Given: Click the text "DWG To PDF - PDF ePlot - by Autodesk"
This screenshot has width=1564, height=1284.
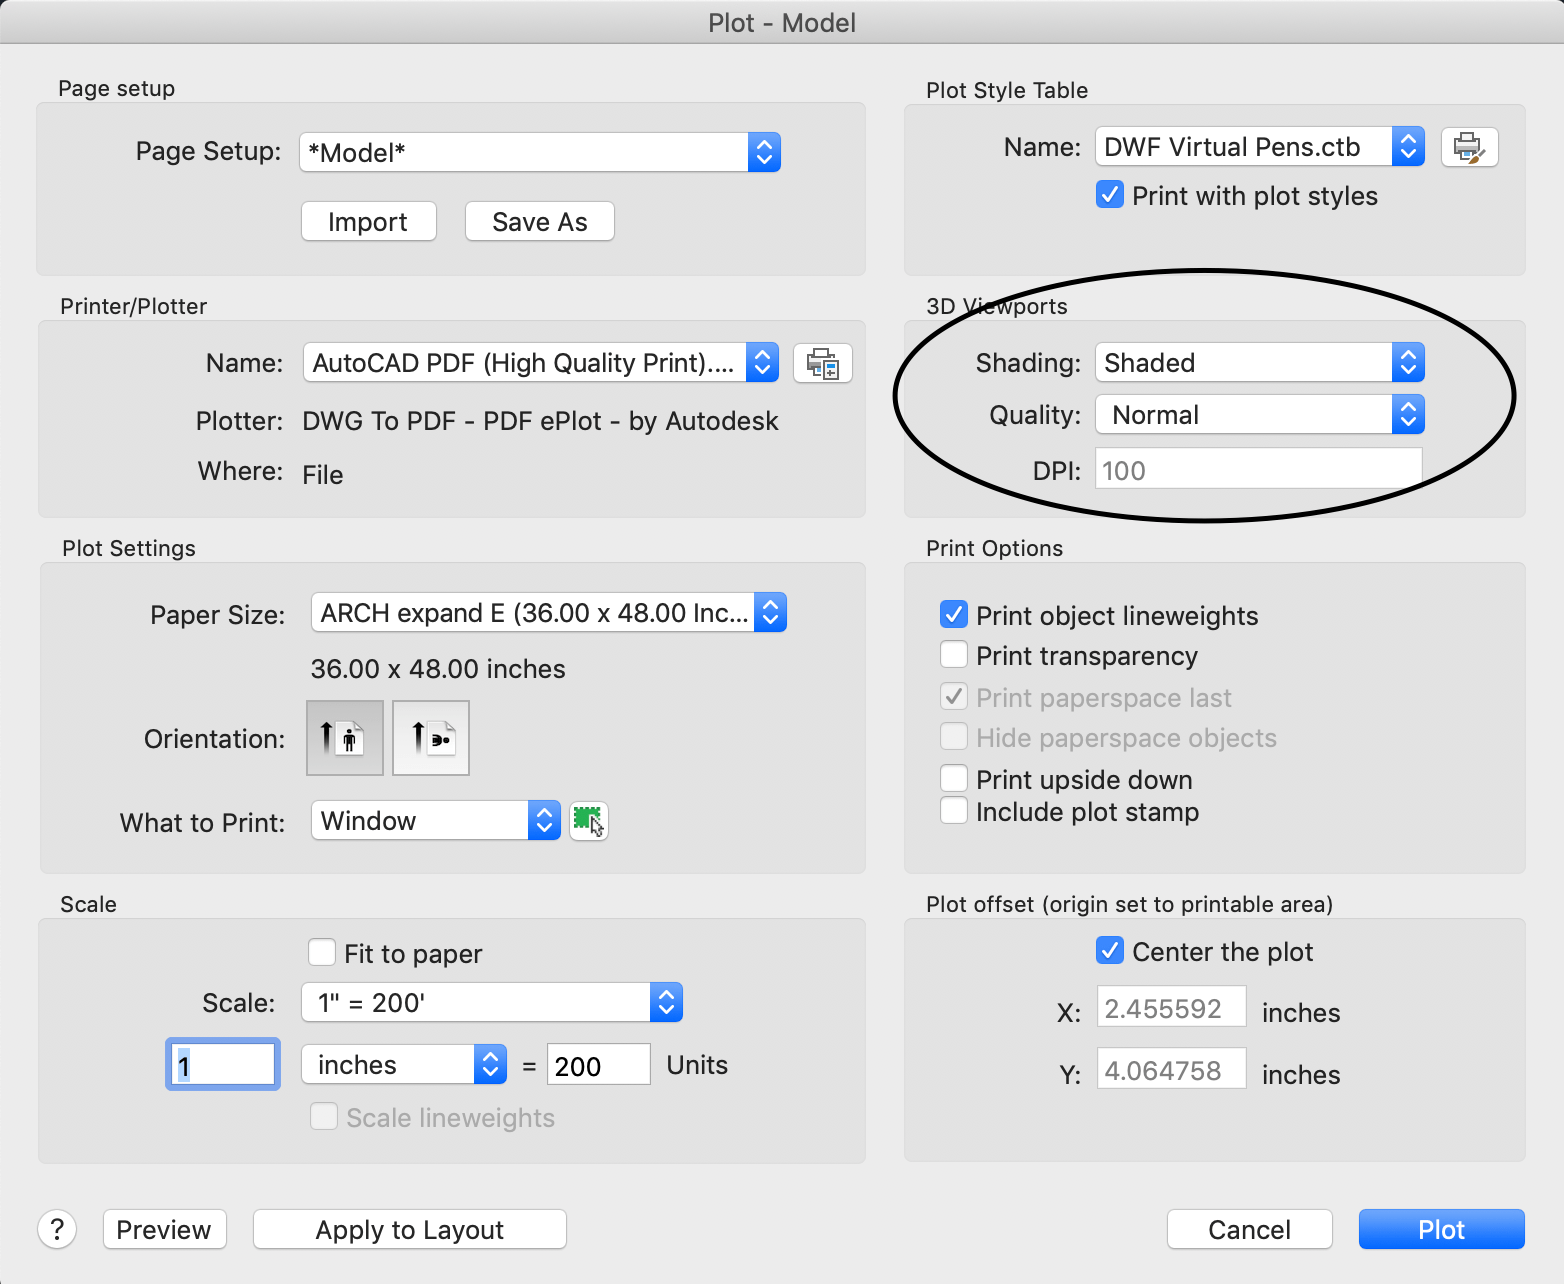Looking at the screenshot, I should tap(540, 421).
